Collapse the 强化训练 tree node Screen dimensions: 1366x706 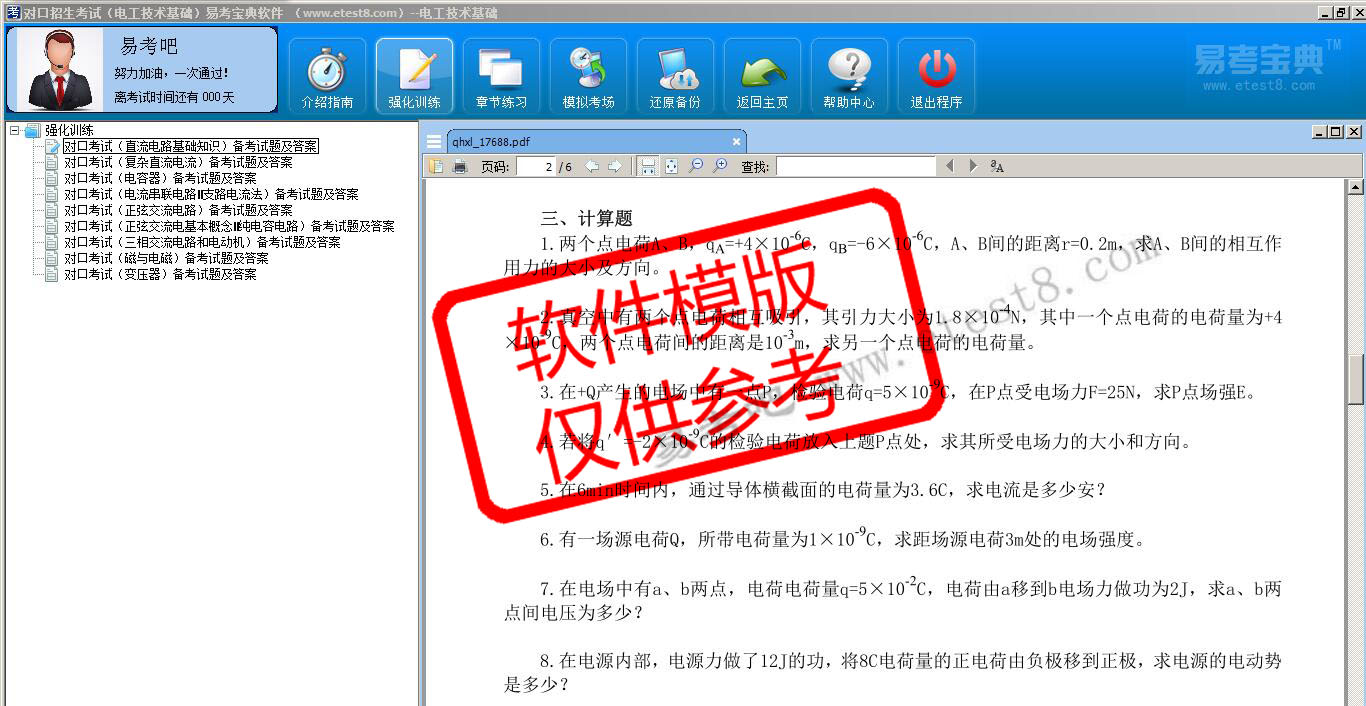tap(14, 131)
